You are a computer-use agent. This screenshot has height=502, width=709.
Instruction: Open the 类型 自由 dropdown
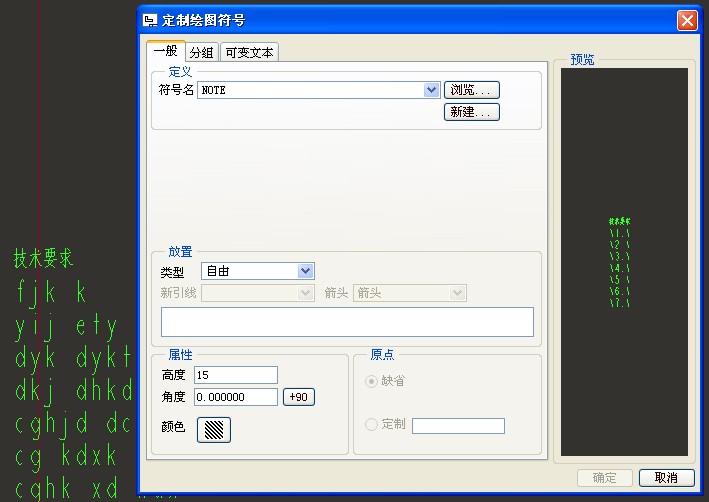pos(258,271)
